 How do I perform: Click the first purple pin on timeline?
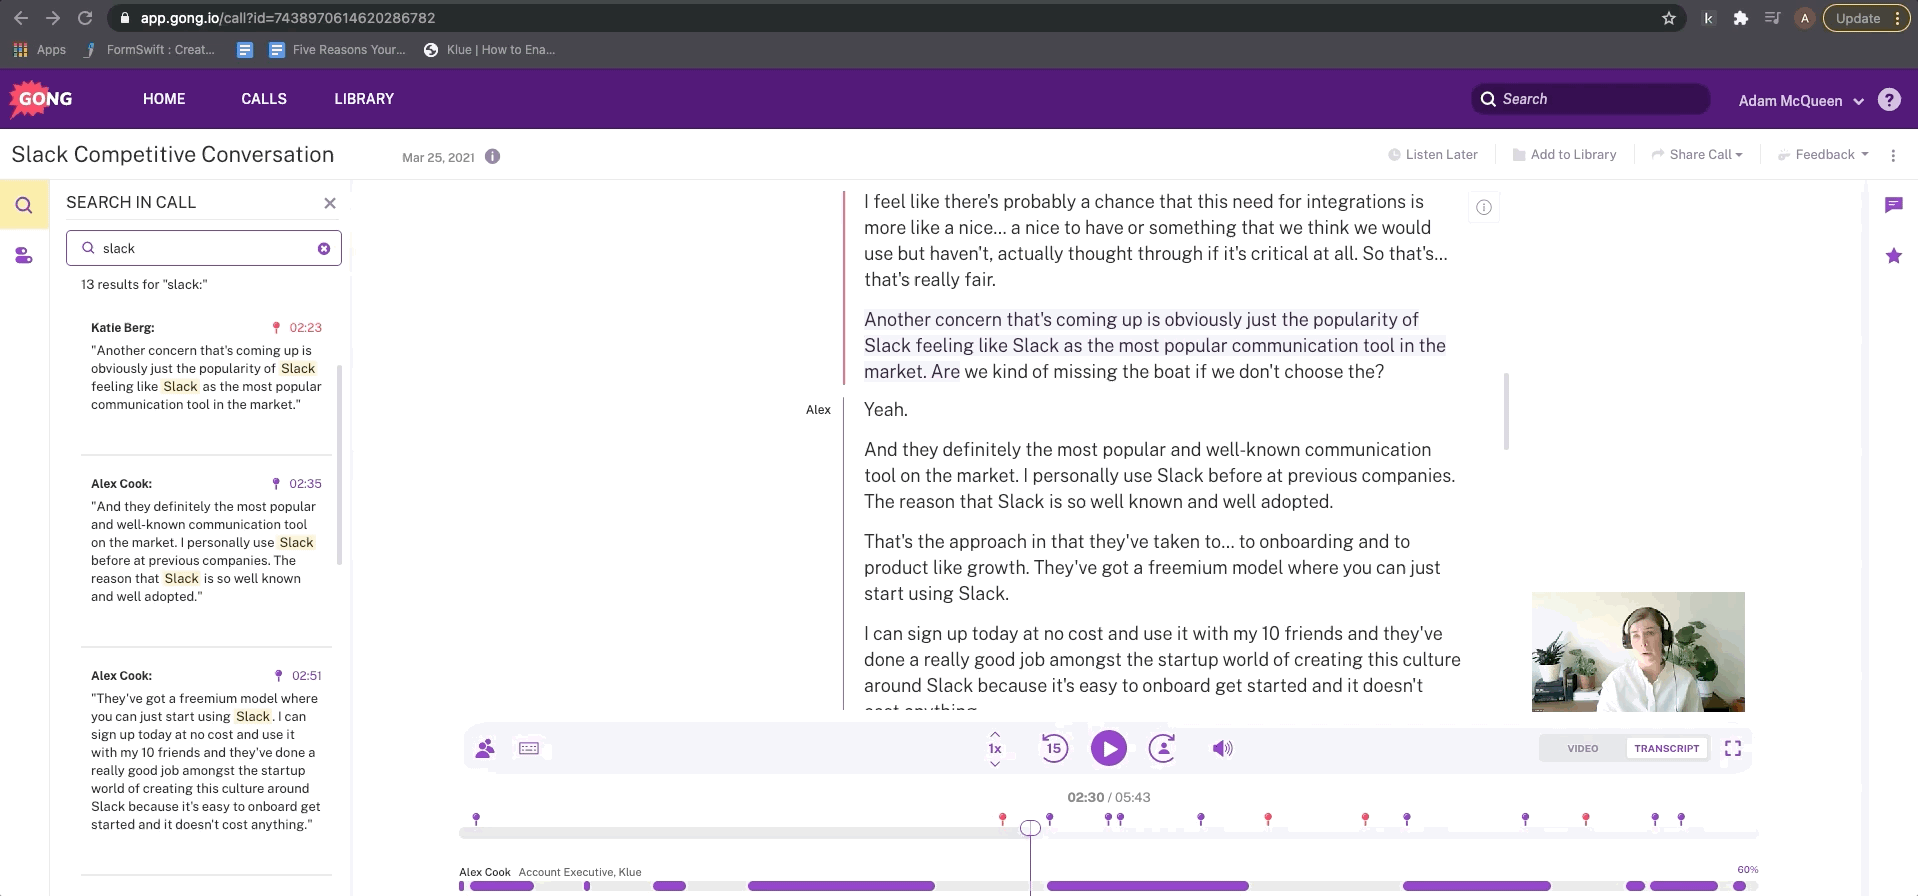(476, 819)
